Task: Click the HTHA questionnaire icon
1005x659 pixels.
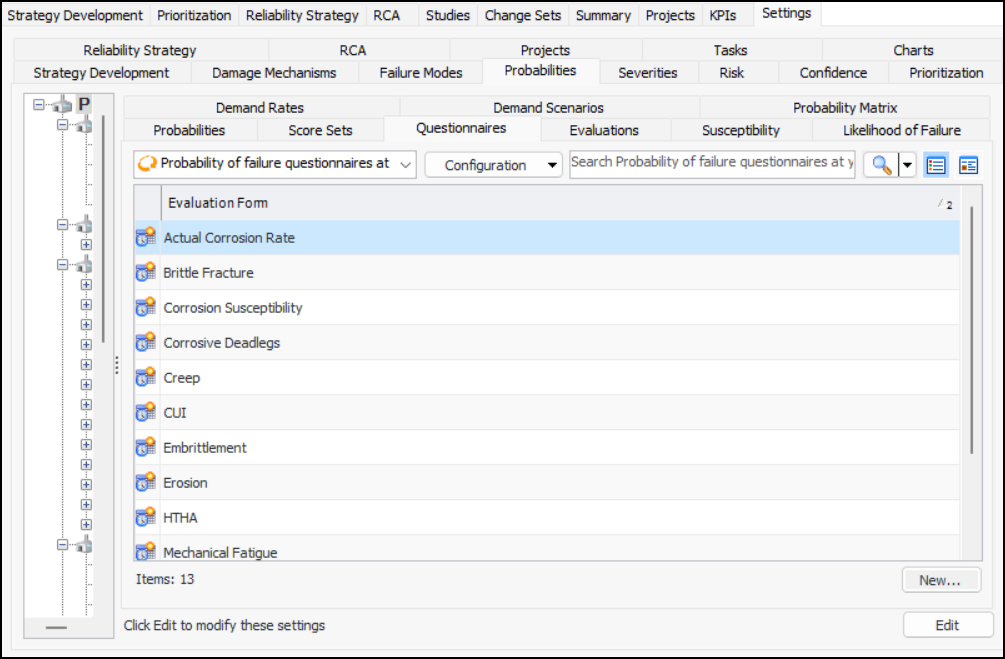Action: (x=146, y=518)
